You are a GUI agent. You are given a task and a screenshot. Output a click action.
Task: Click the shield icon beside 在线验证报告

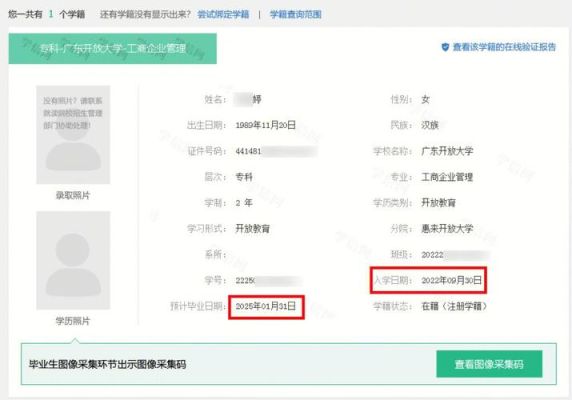tap(445, 47)
